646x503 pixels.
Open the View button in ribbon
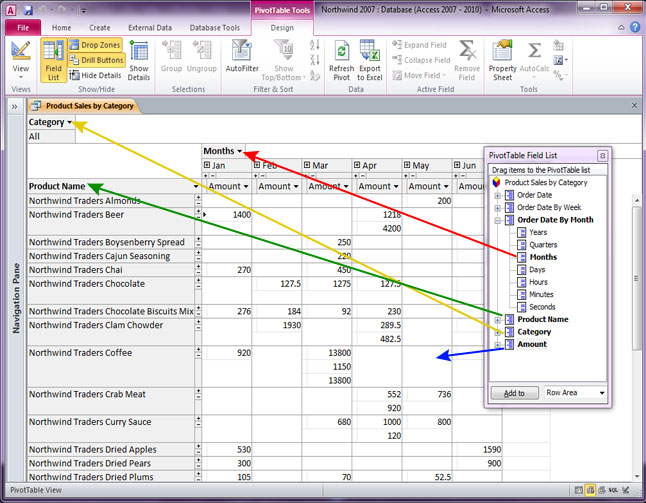point(21,59)
